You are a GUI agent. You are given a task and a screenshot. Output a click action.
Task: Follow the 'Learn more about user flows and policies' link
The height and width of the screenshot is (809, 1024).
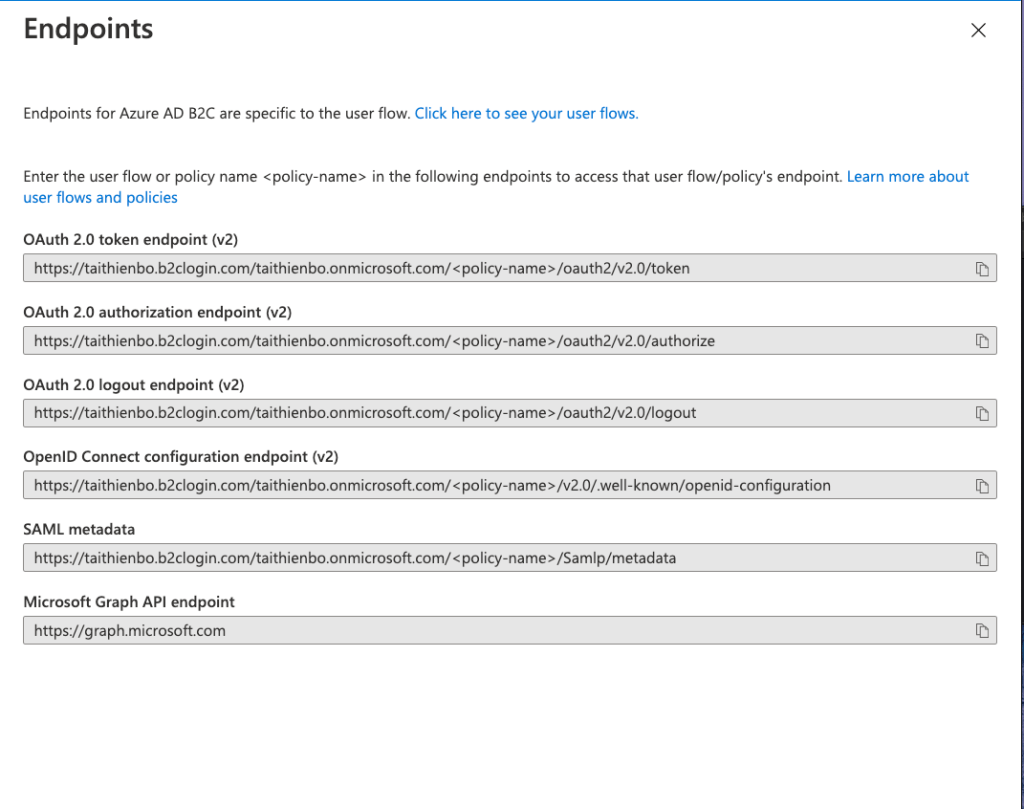pyautogui.click(x=908, y=176)
